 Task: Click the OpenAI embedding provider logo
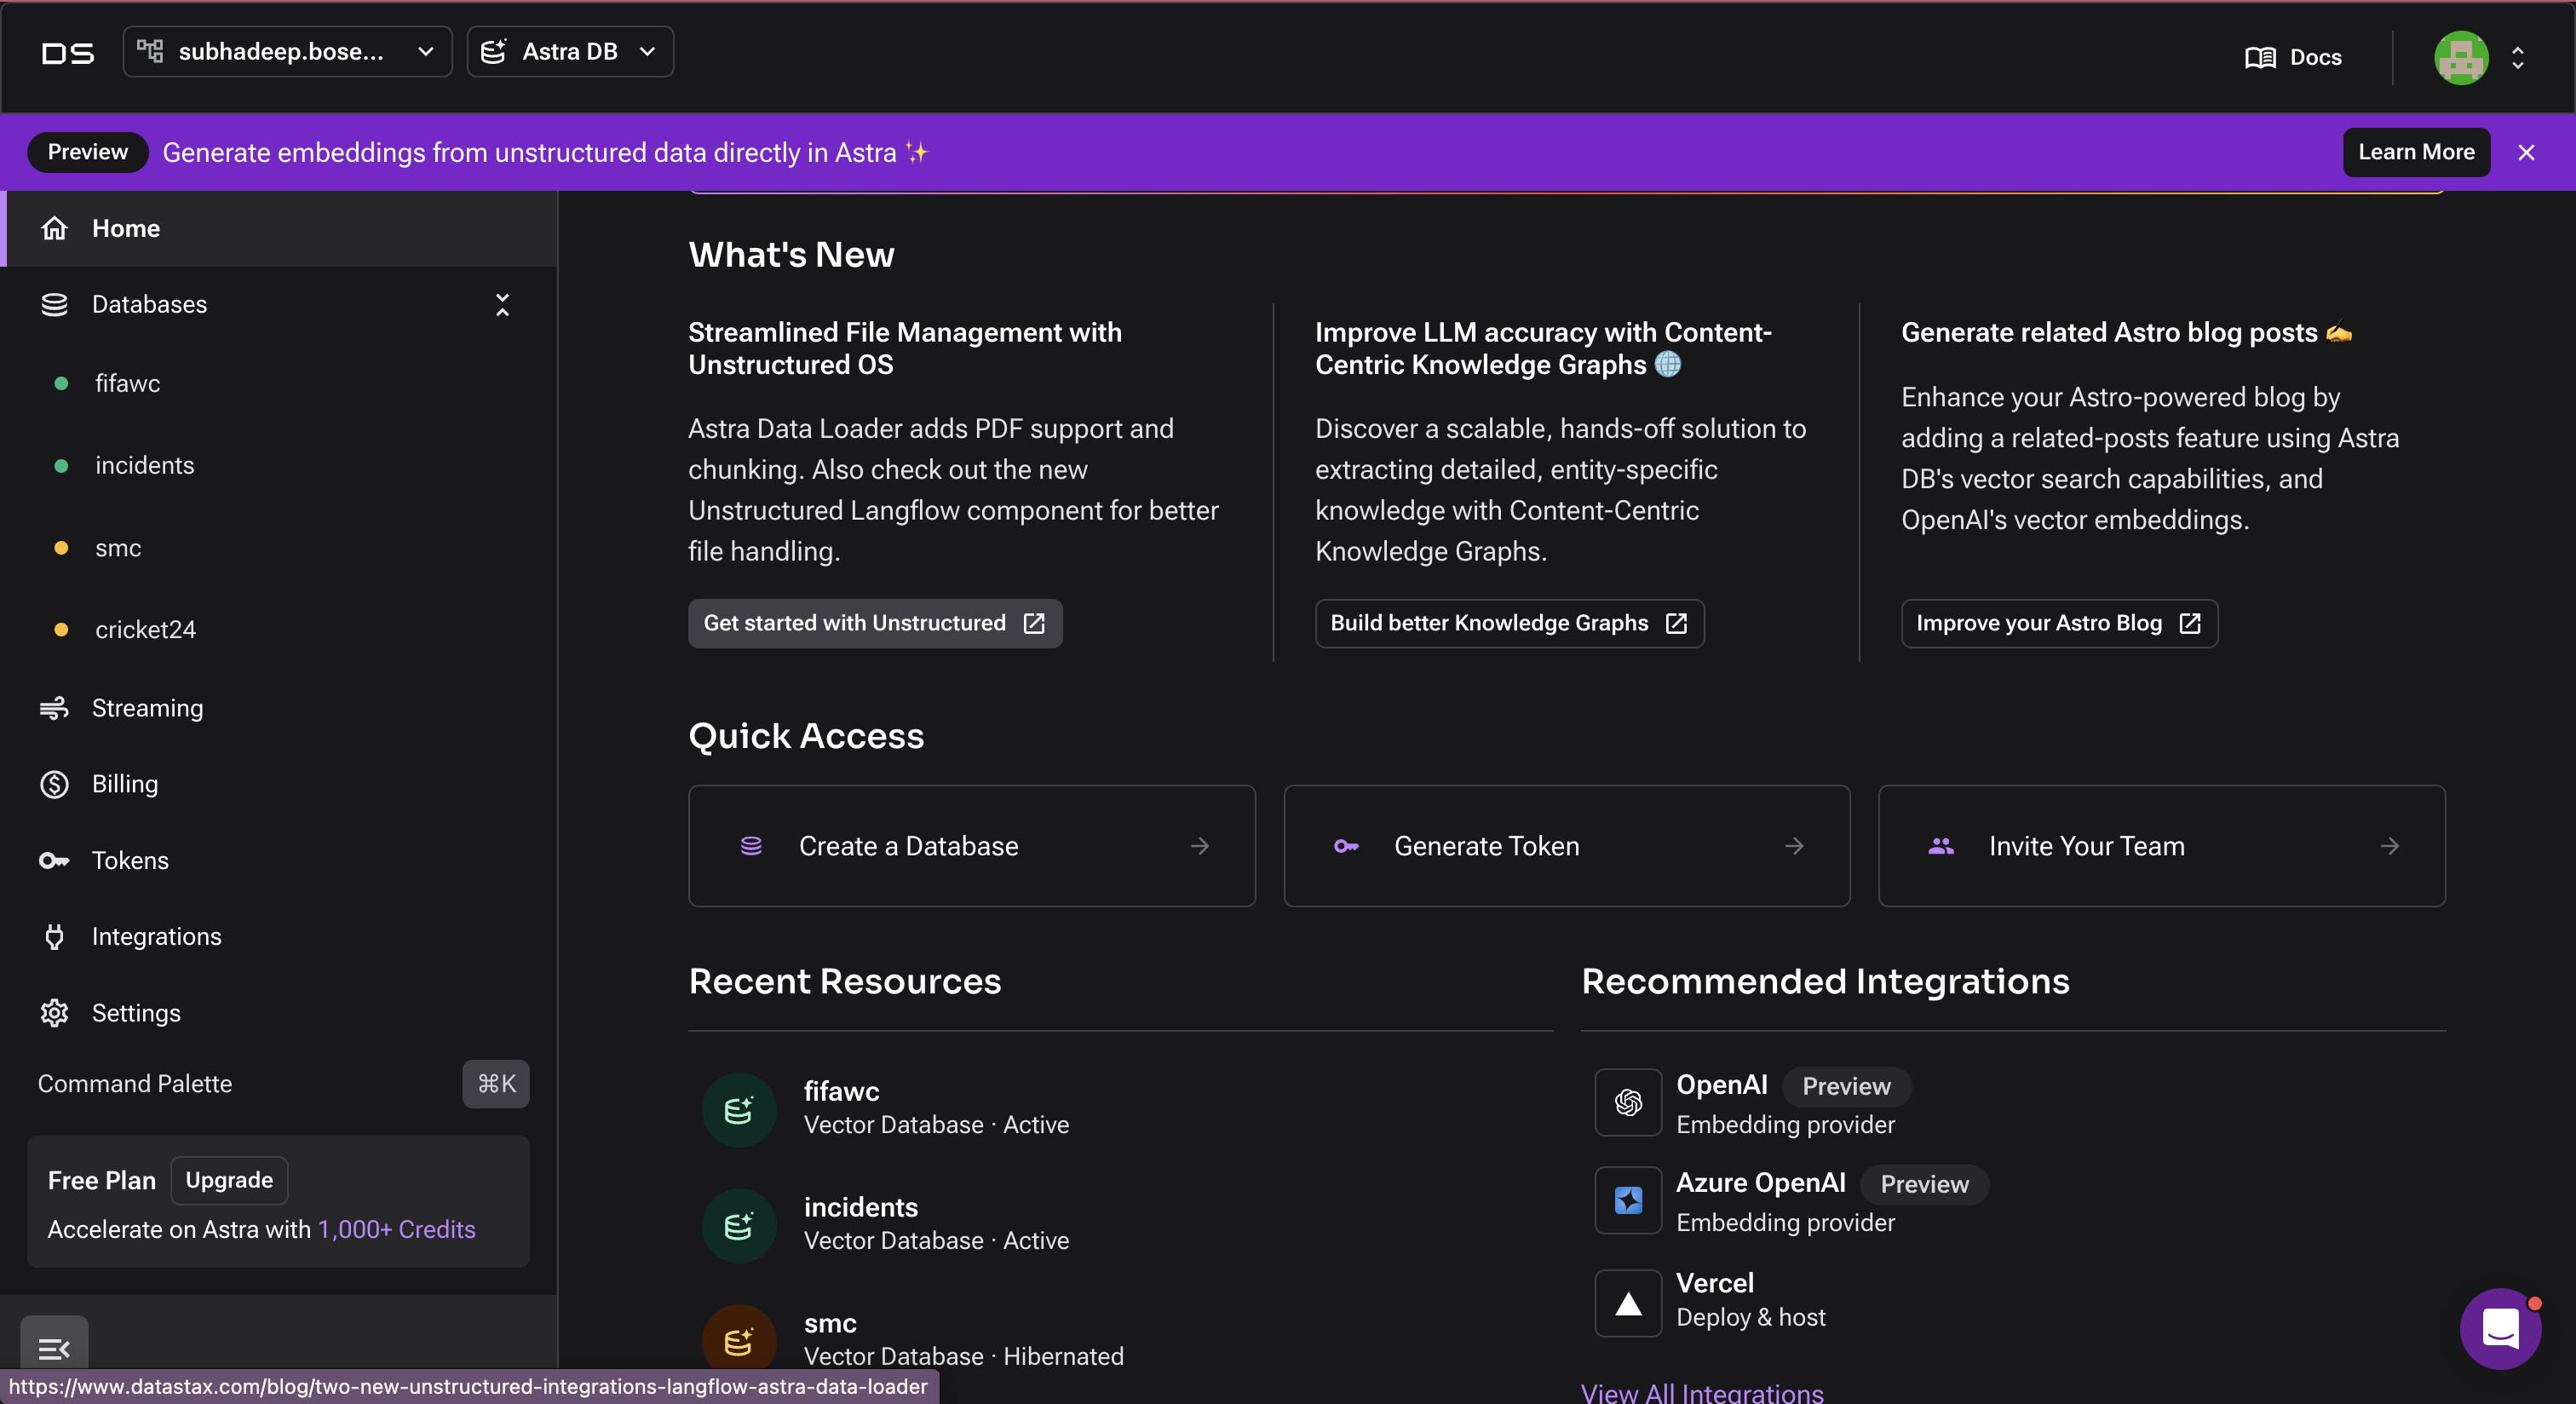(x=1627, y=1103)
